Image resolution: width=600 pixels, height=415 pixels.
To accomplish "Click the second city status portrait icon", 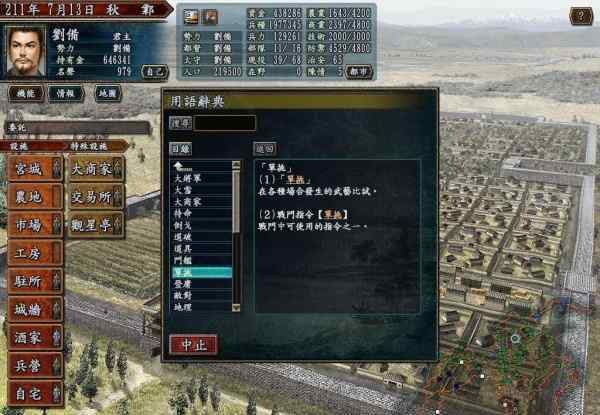I will (x=210, y=17).
